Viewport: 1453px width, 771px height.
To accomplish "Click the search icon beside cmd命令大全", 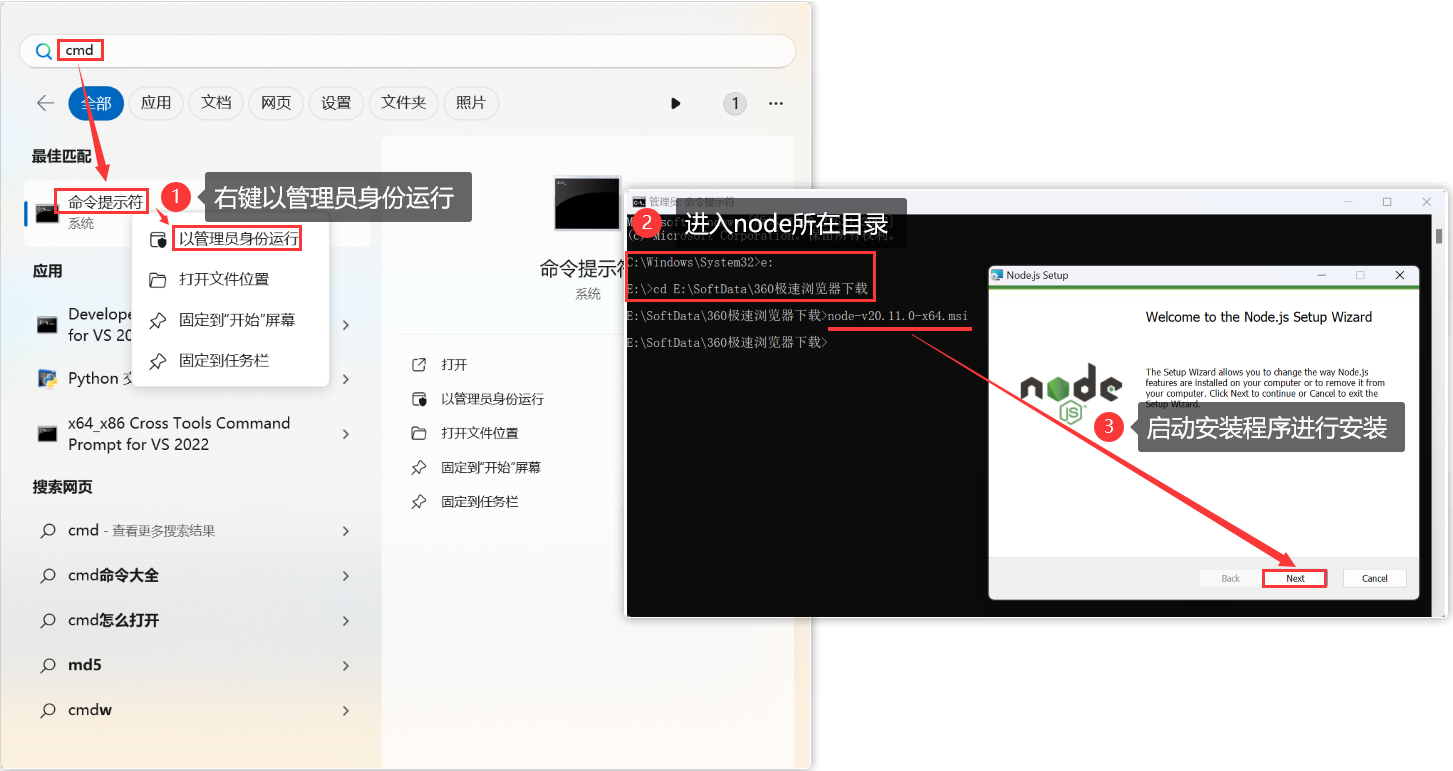I will (x=48, y=576).
